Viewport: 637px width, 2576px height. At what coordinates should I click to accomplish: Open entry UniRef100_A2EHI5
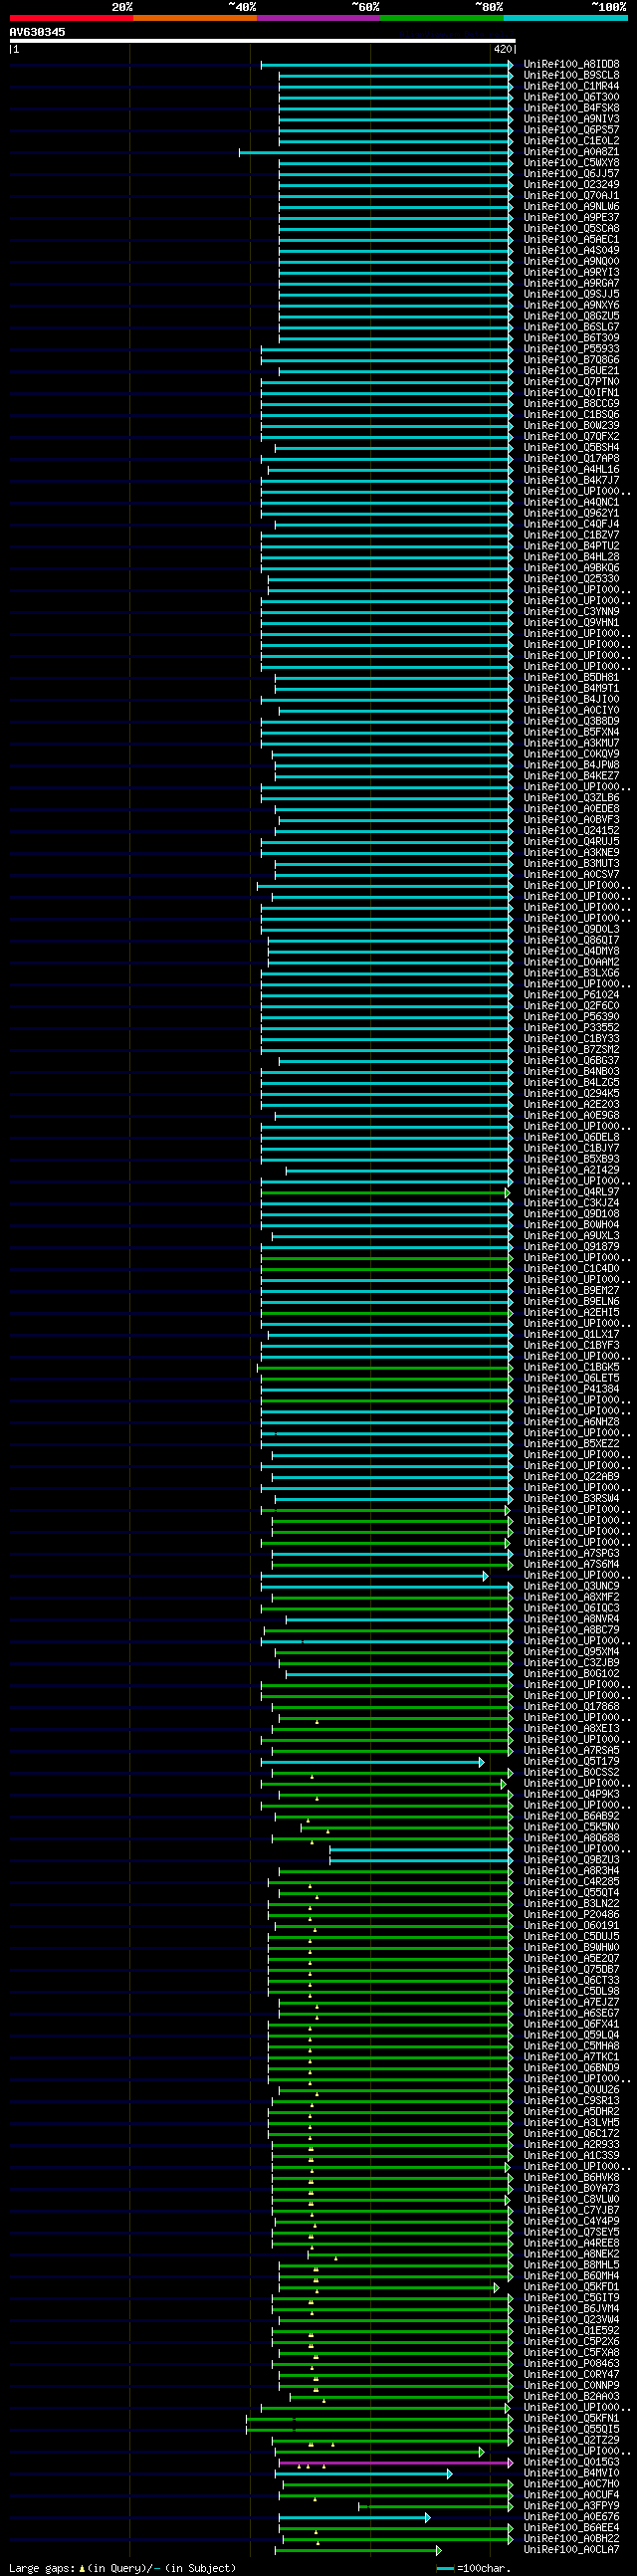tap(571, 1314)
